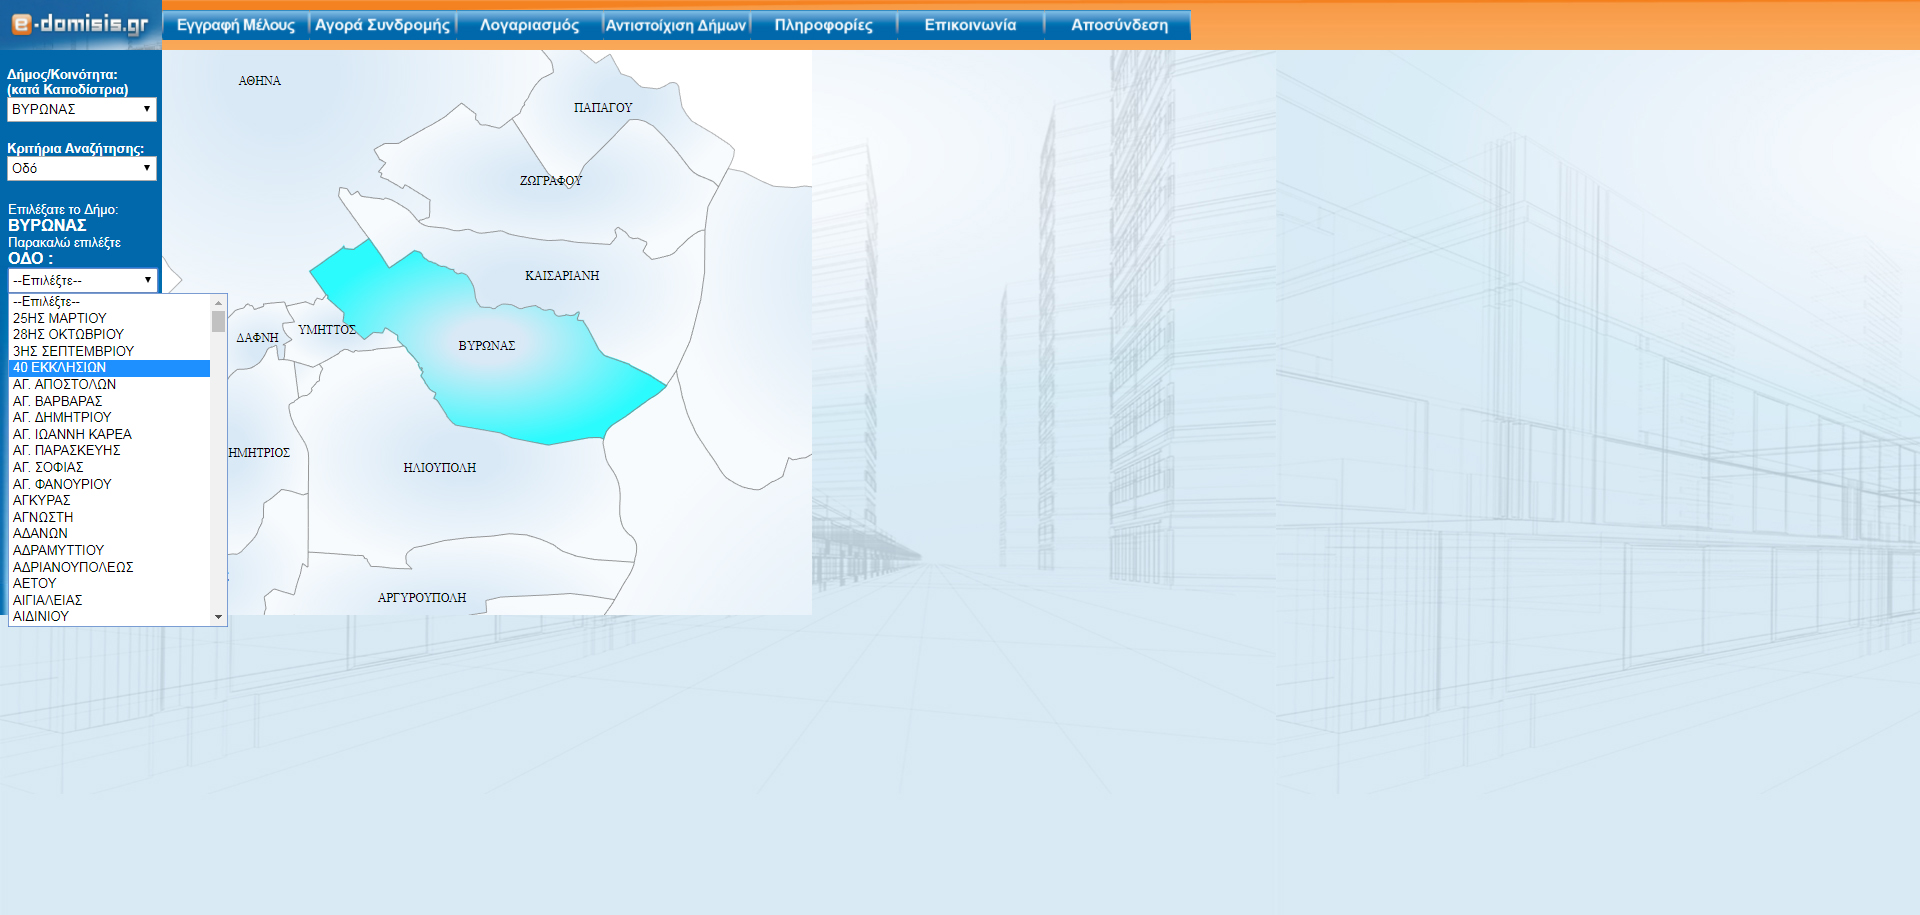Open the Εγγραφή Μέλους menu
Image resolution: width=1920 pixels, height=915 pixels.
click(x=236, y=25)
